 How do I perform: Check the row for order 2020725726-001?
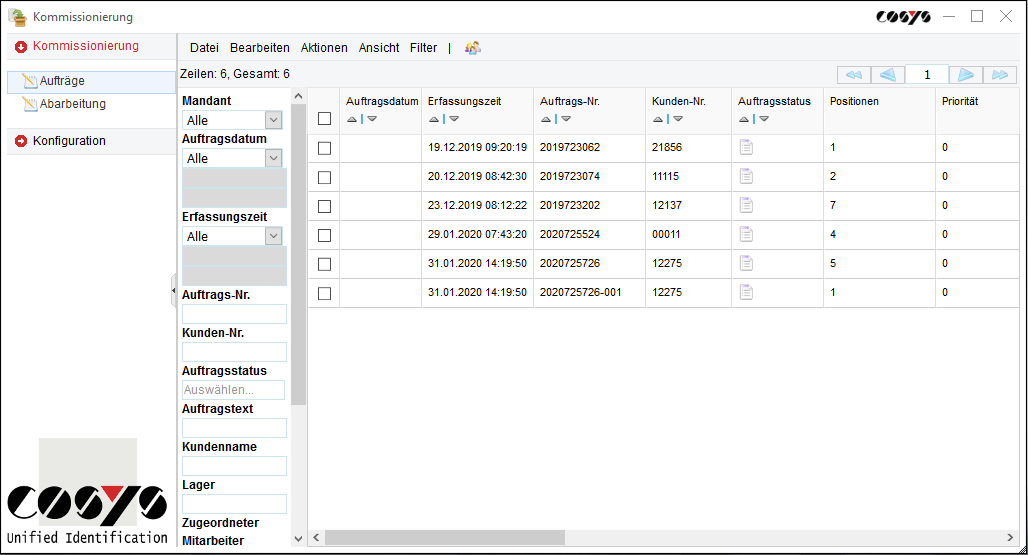point(324,293)
